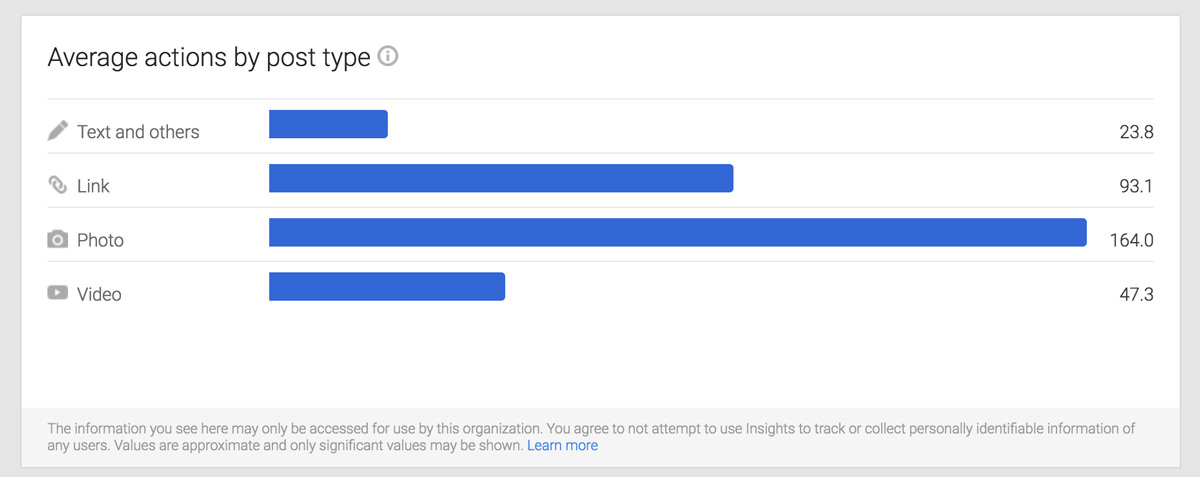Viewport: 1200px width, 477px height.
Task: Select the "Photo" post type label
Action: click(x=100, y=240)
